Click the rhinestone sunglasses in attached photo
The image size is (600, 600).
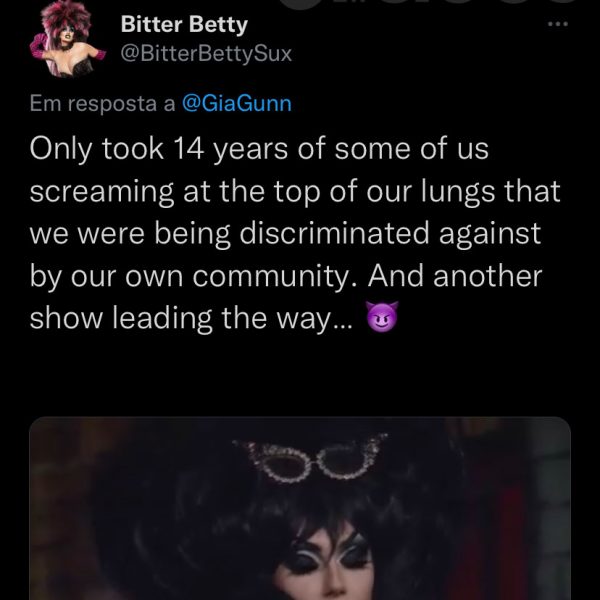point(312,458)
